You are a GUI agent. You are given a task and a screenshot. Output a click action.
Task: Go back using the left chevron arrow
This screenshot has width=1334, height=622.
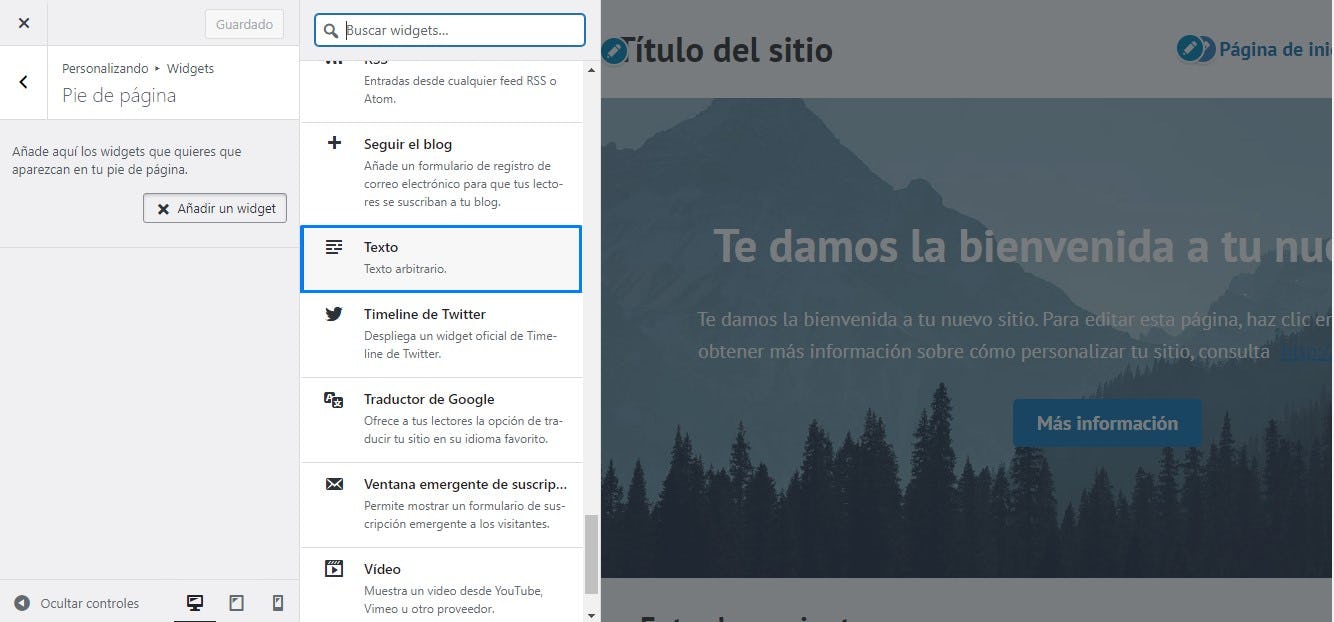click(x=24, y=82)
